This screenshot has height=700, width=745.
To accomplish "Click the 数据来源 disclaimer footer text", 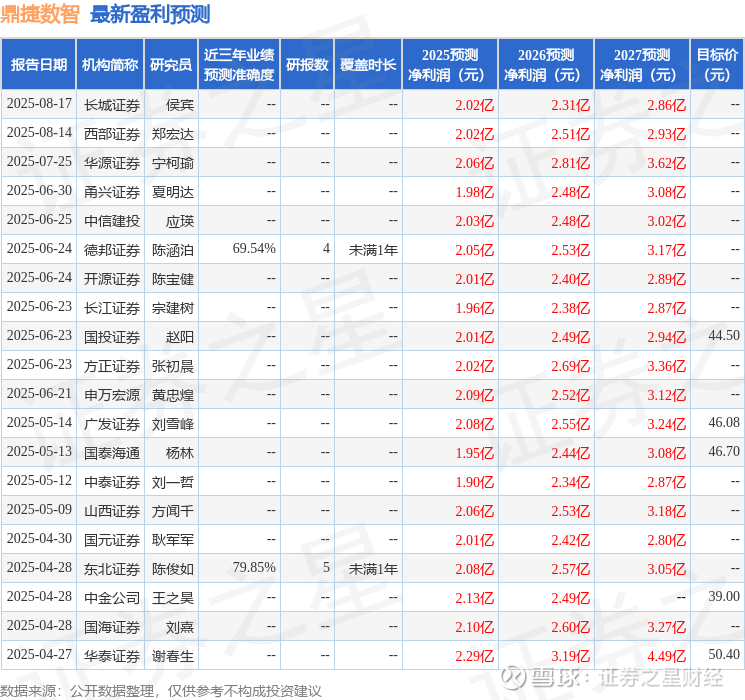I will click(161, 690).
